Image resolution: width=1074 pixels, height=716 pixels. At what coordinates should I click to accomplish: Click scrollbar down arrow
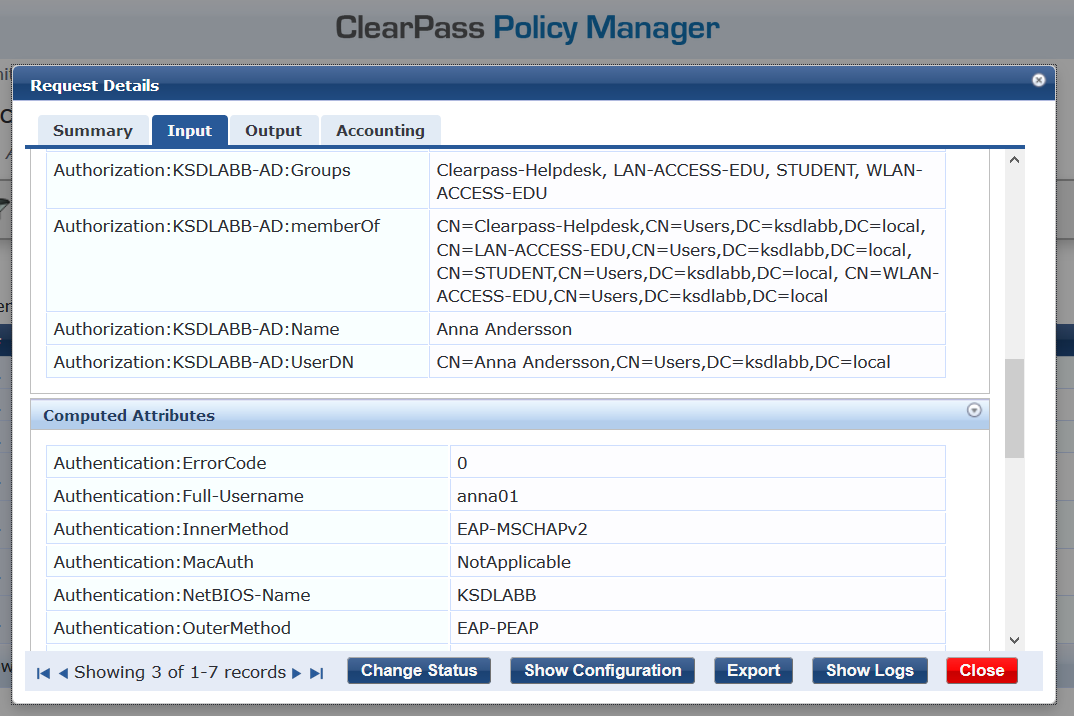(1014, 640)
